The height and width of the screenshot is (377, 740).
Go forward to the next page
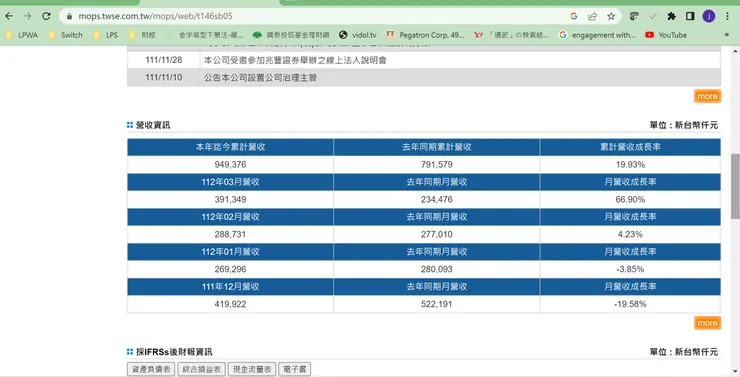[27, 16]
